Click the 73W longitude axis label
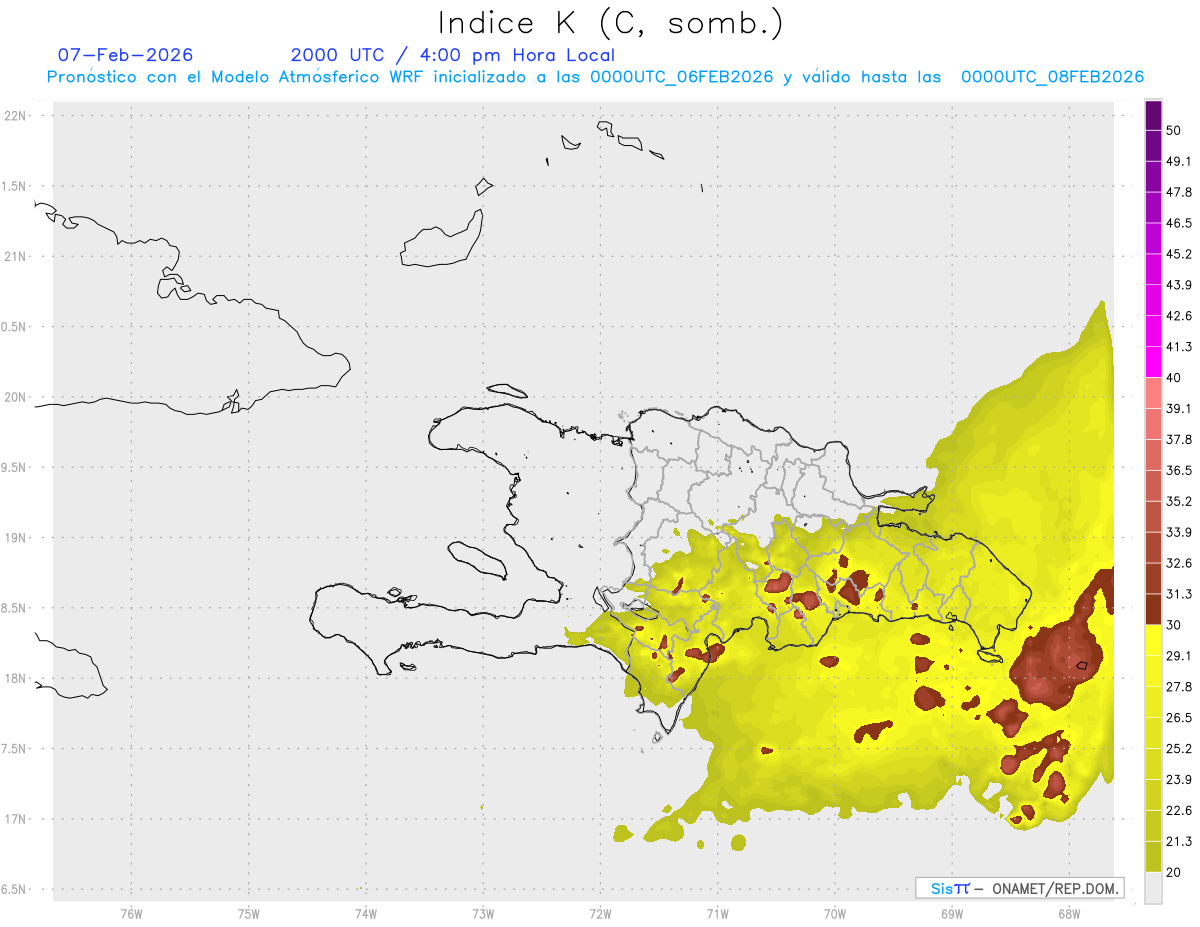The width and height of the screenshot is (1200, 927). pyautogui.click(x=483, y=913)
